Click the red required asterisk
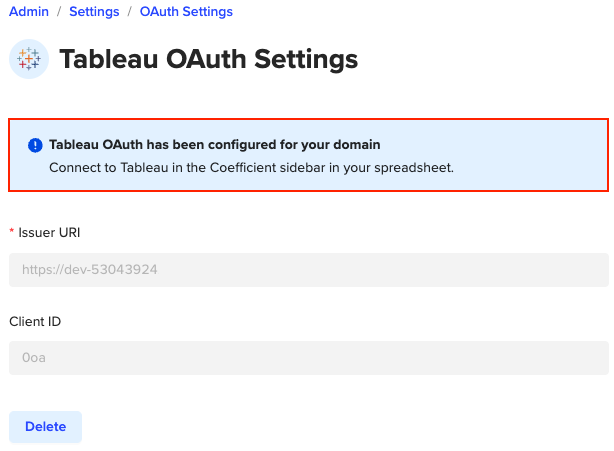This screenshot has width=614, height=451. [x=12, y=233]
